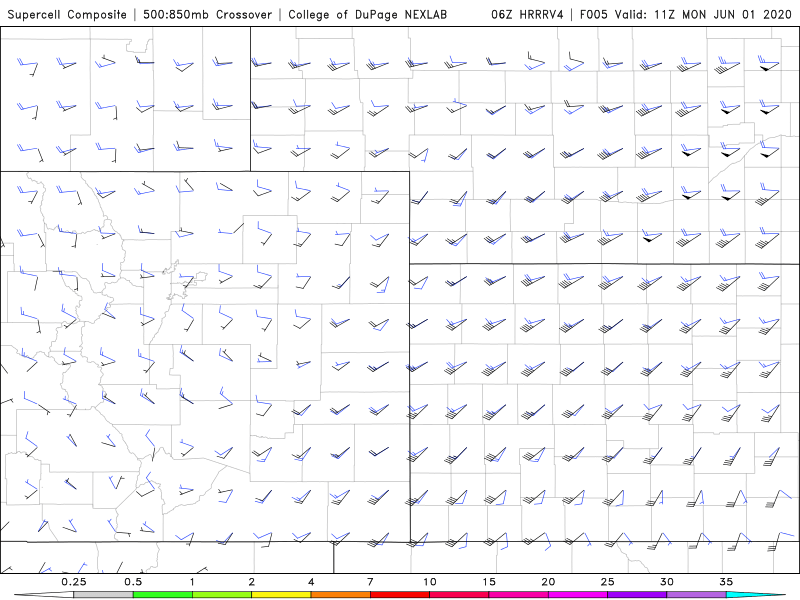
Task: Click the "0.5" scale label
Action: tap(133, 582)
